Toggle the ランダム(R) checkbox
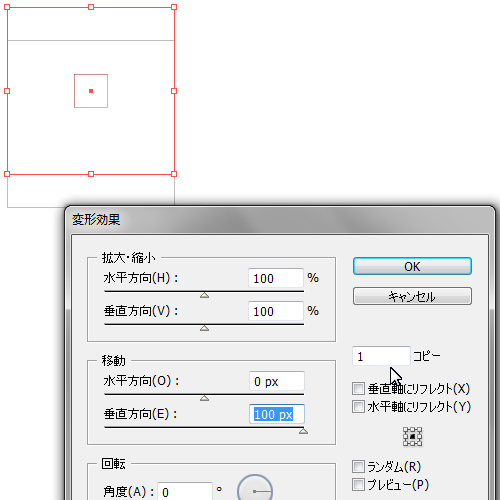Screen dimensions: 500x500 click(x=358, y=467)
